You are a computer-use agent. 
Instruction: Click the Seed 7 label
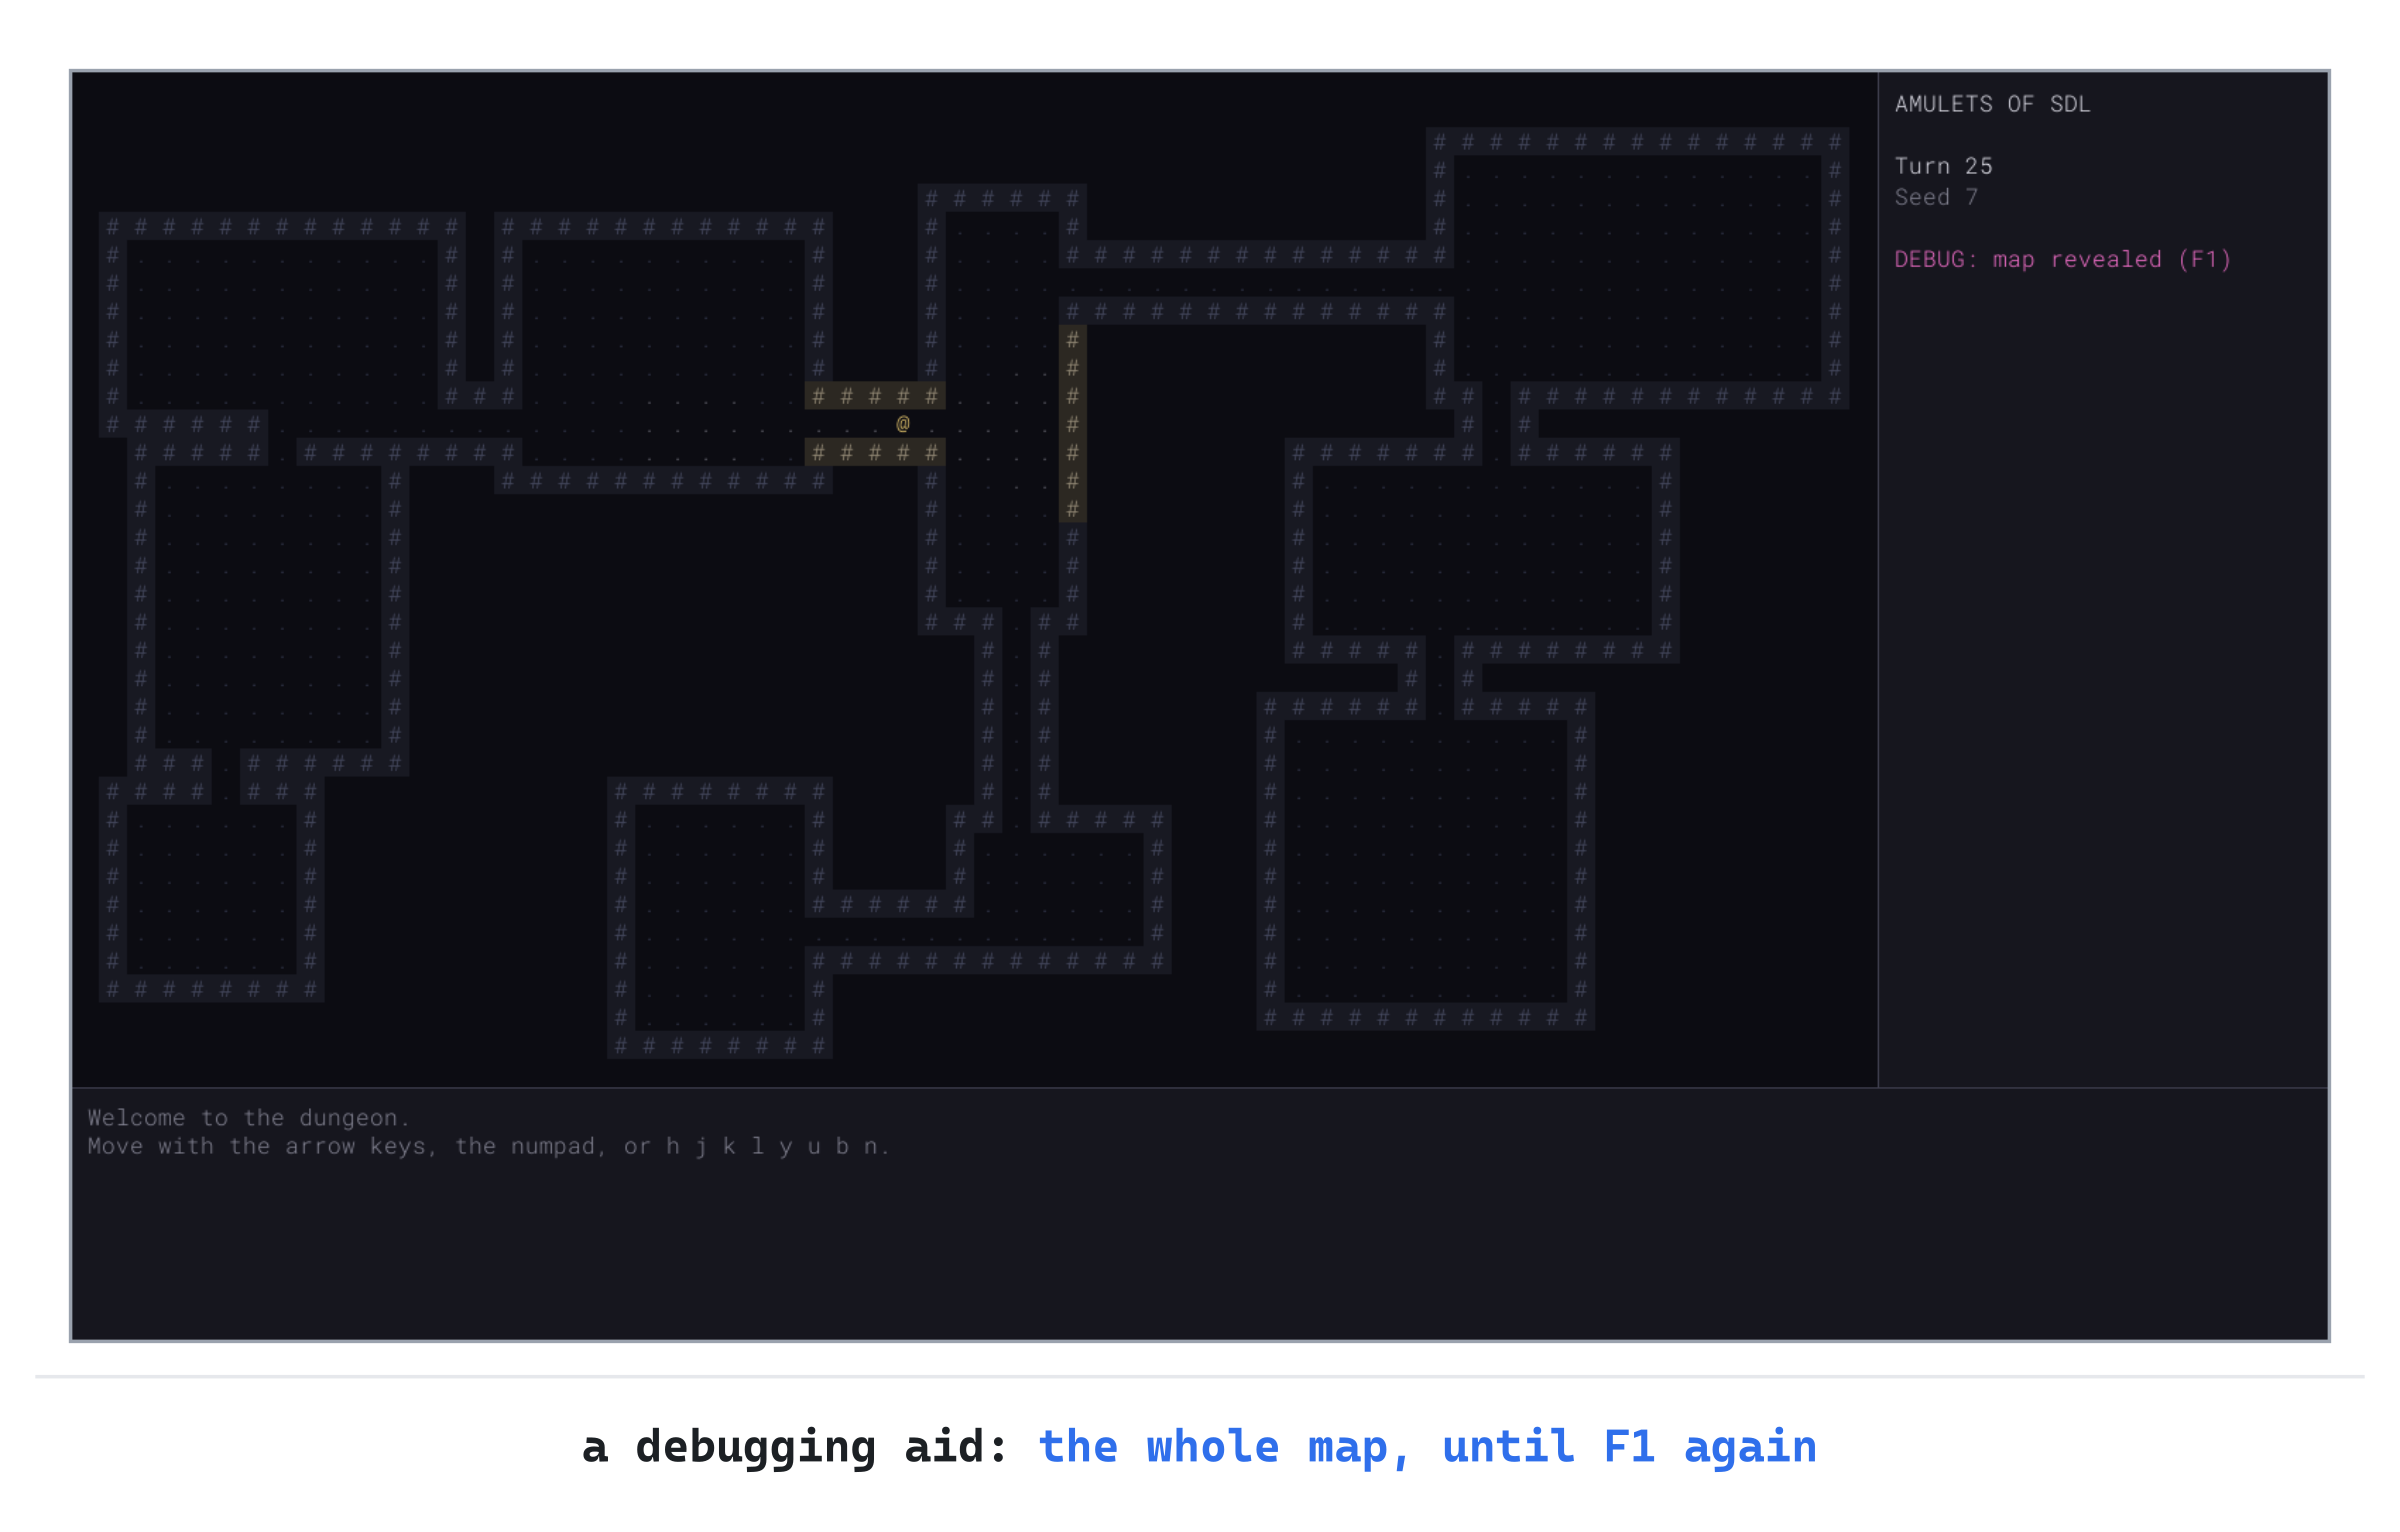1935,197
